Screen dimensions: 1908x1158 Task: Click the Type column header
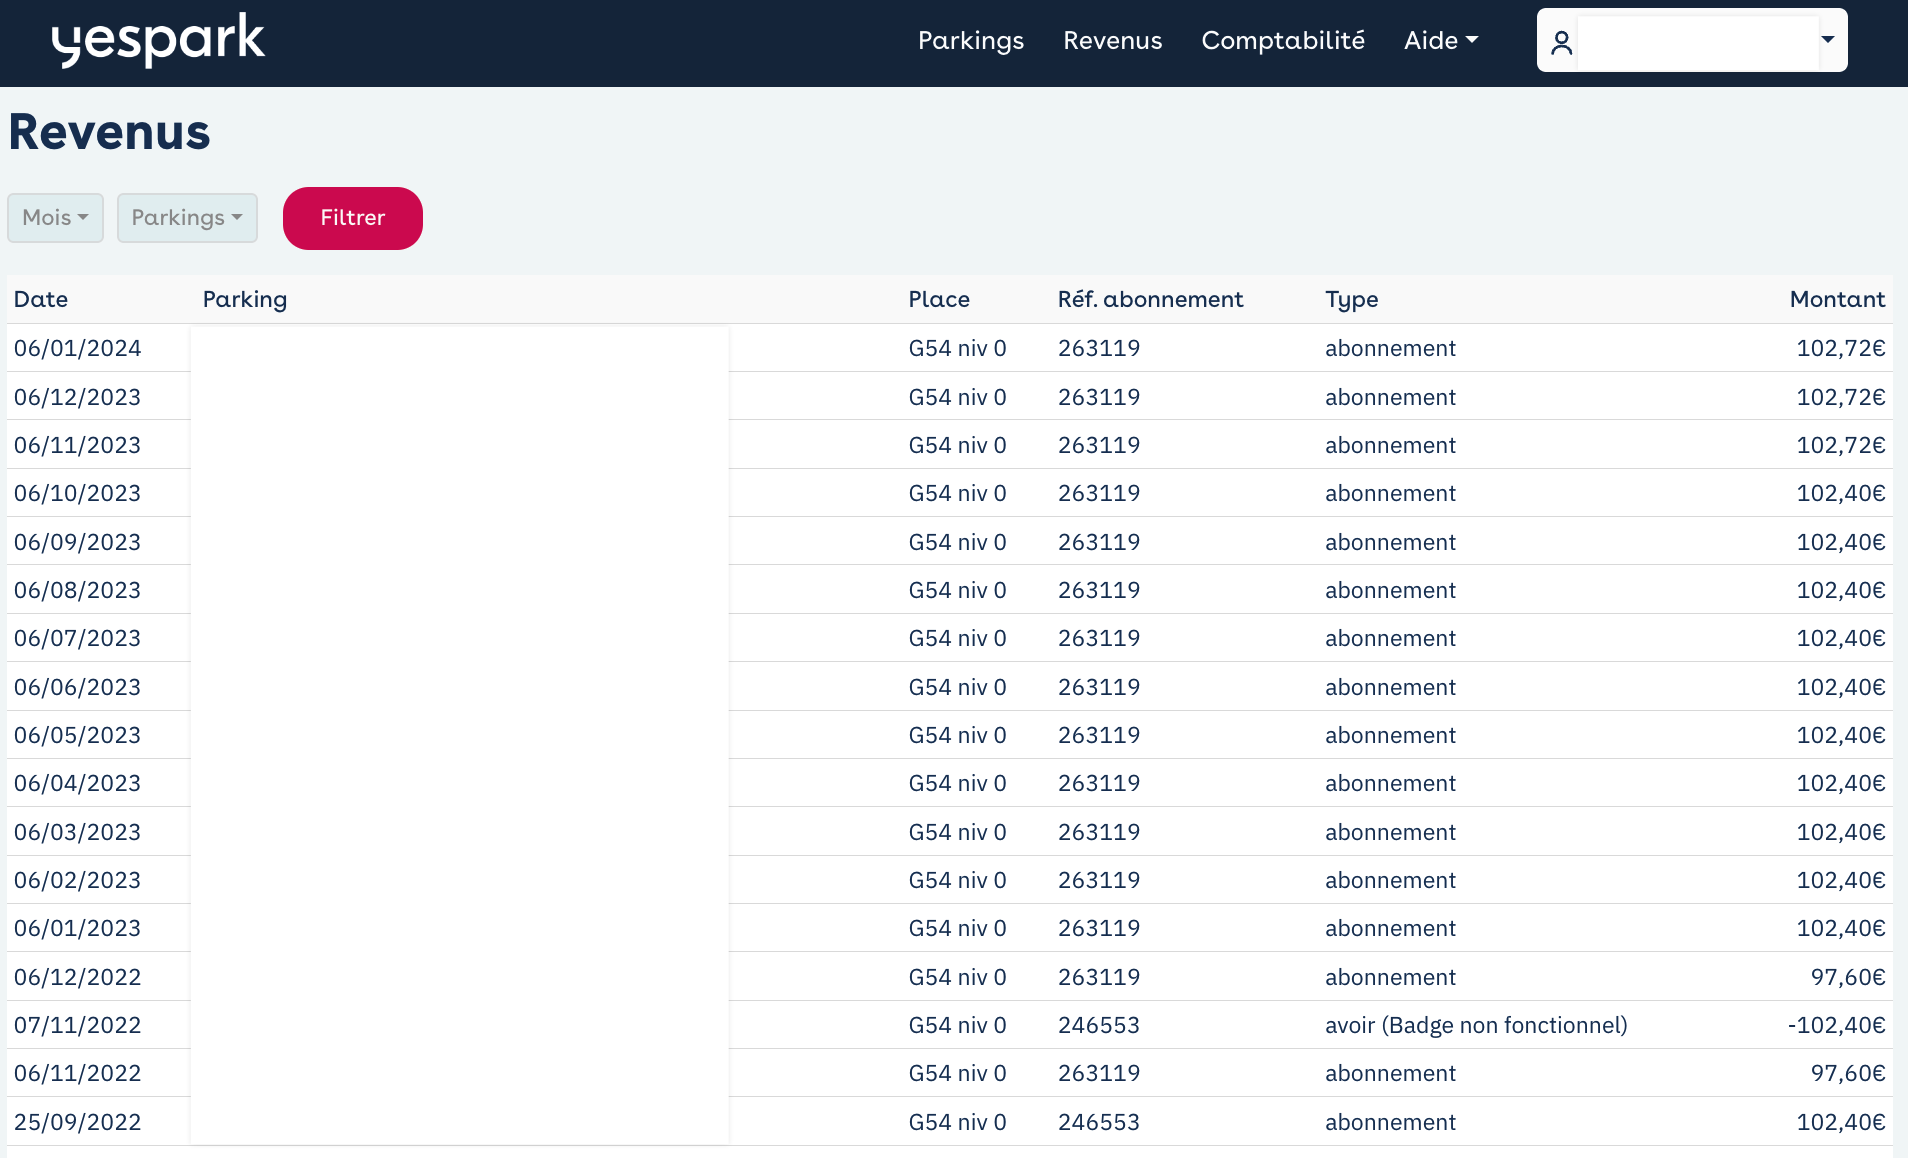coord(1352,299)
